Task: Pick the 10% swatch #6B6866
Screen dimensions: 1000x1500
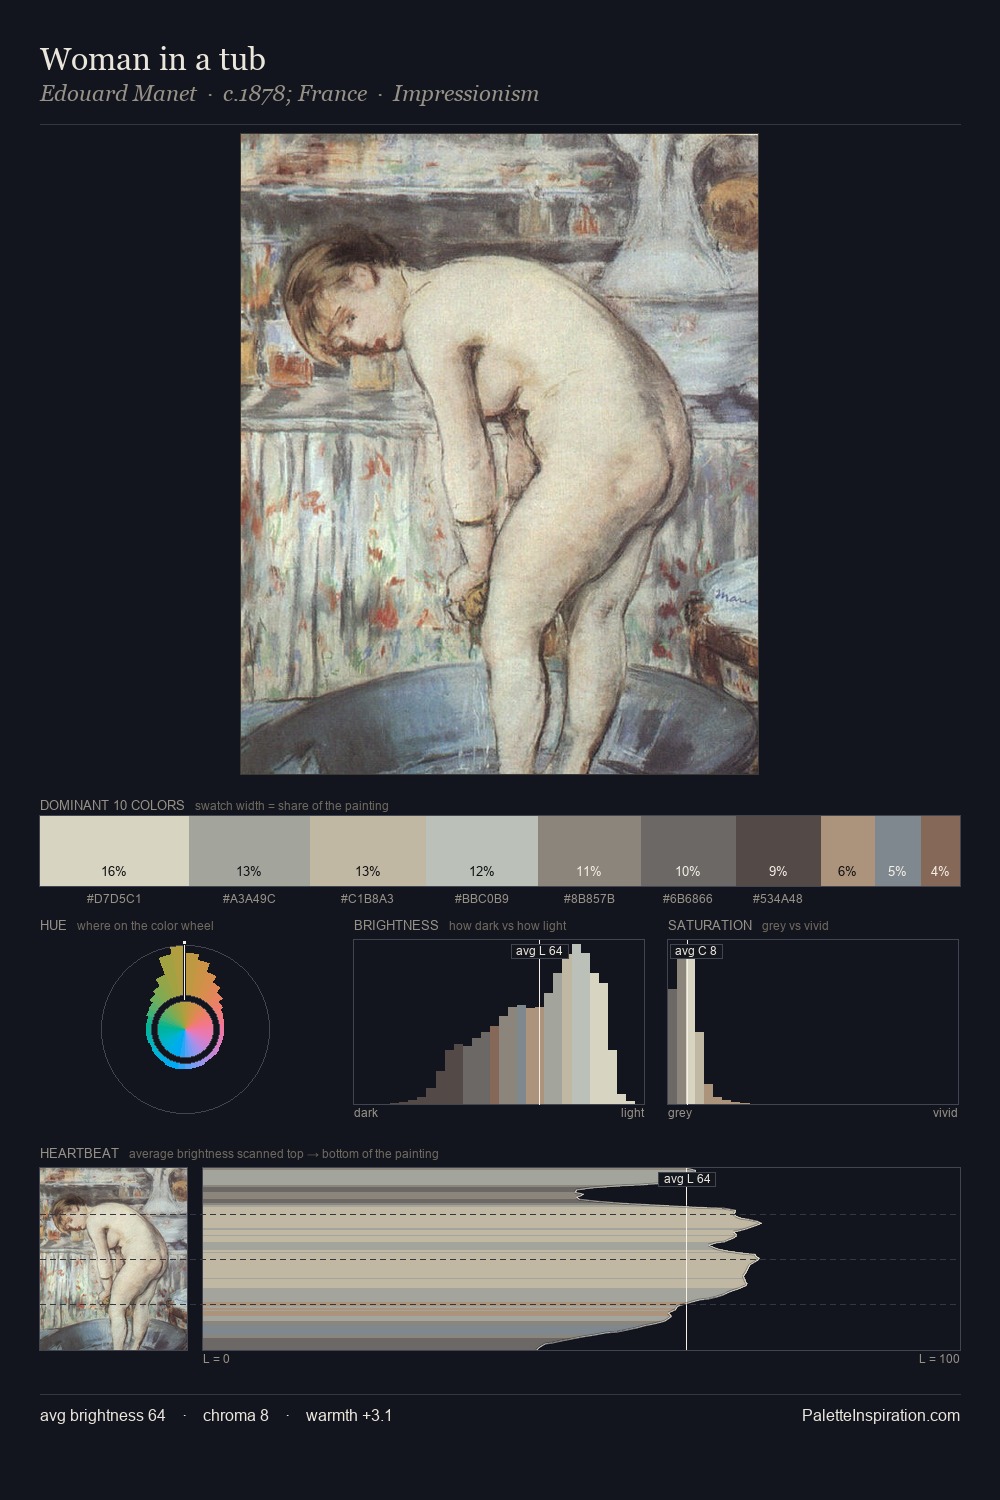Action: [688, 851]
